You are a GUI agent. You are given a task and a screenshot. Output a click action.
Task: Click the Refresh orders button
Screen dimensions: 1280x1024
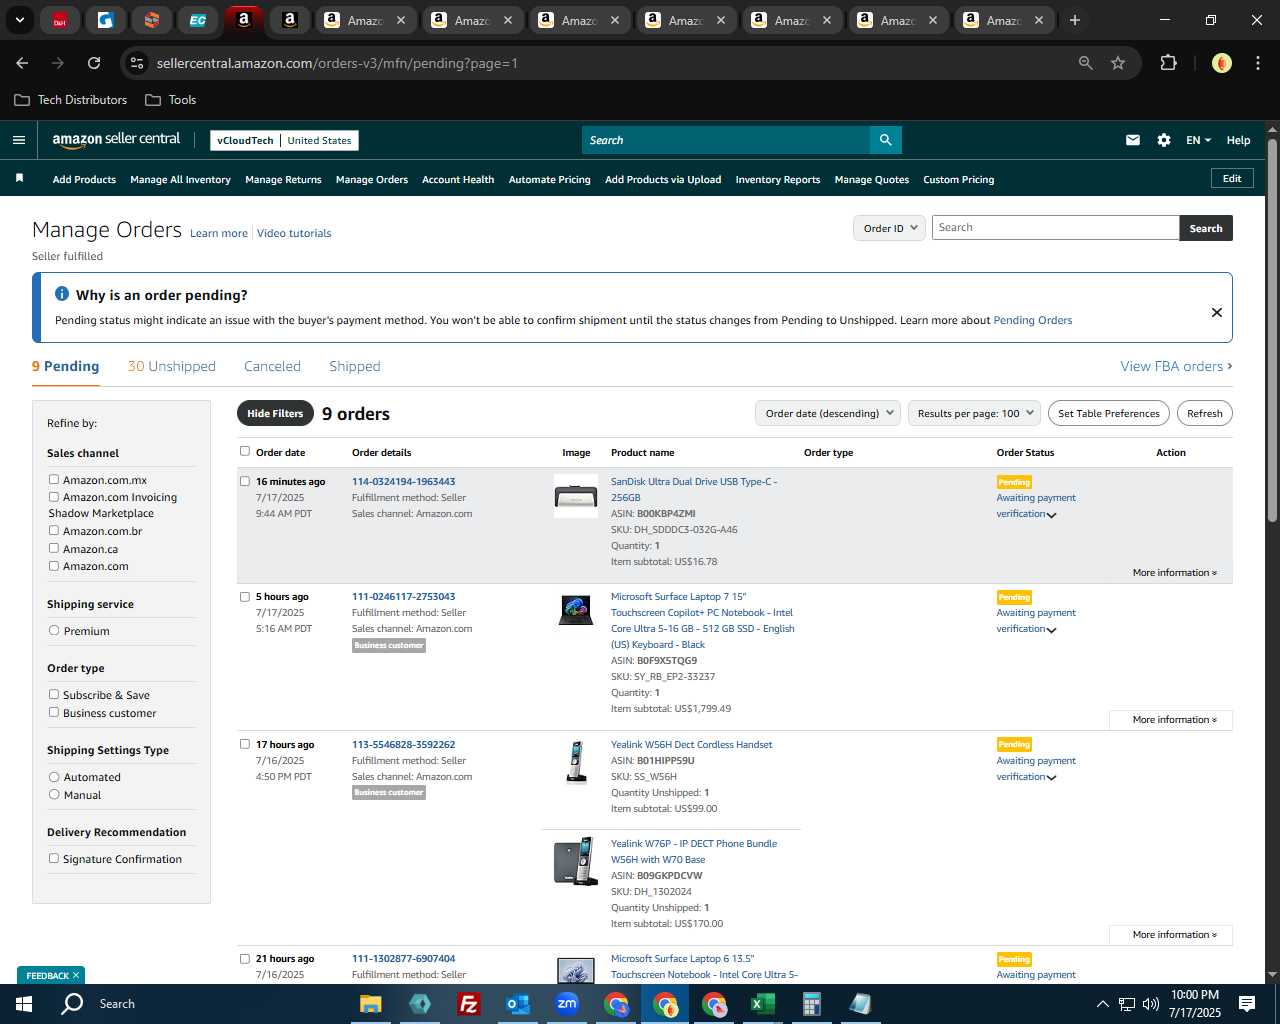[1205, 413]
